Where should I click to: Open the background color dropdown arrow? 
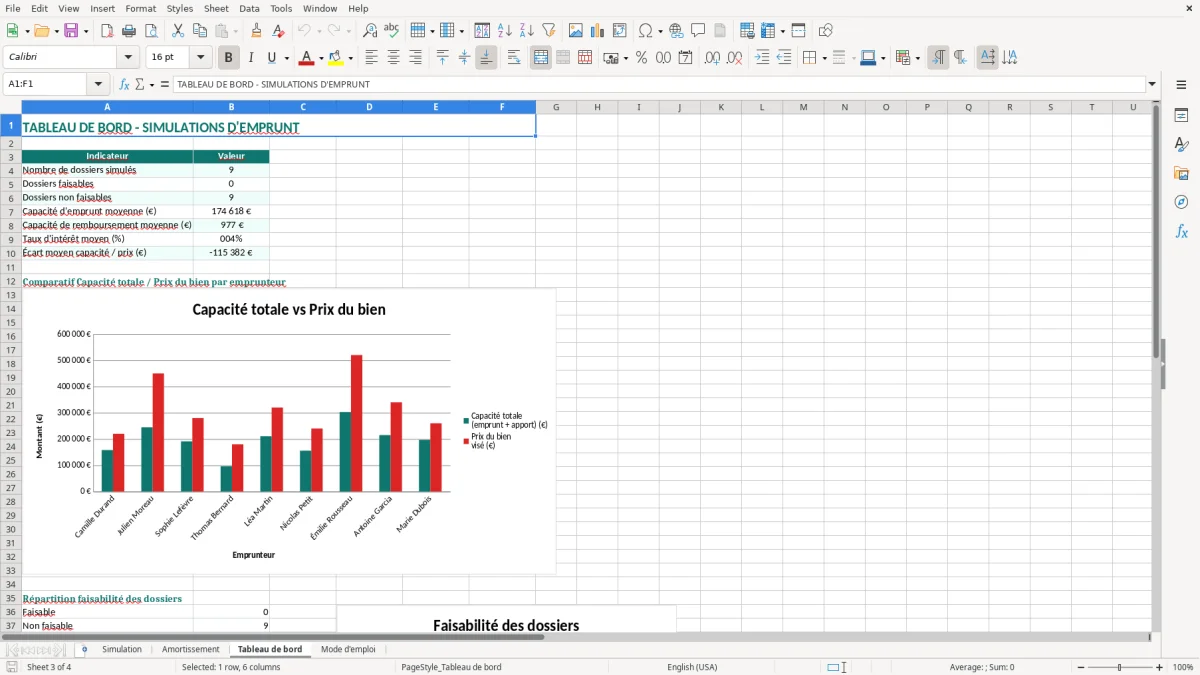click(x=350, y=58)
